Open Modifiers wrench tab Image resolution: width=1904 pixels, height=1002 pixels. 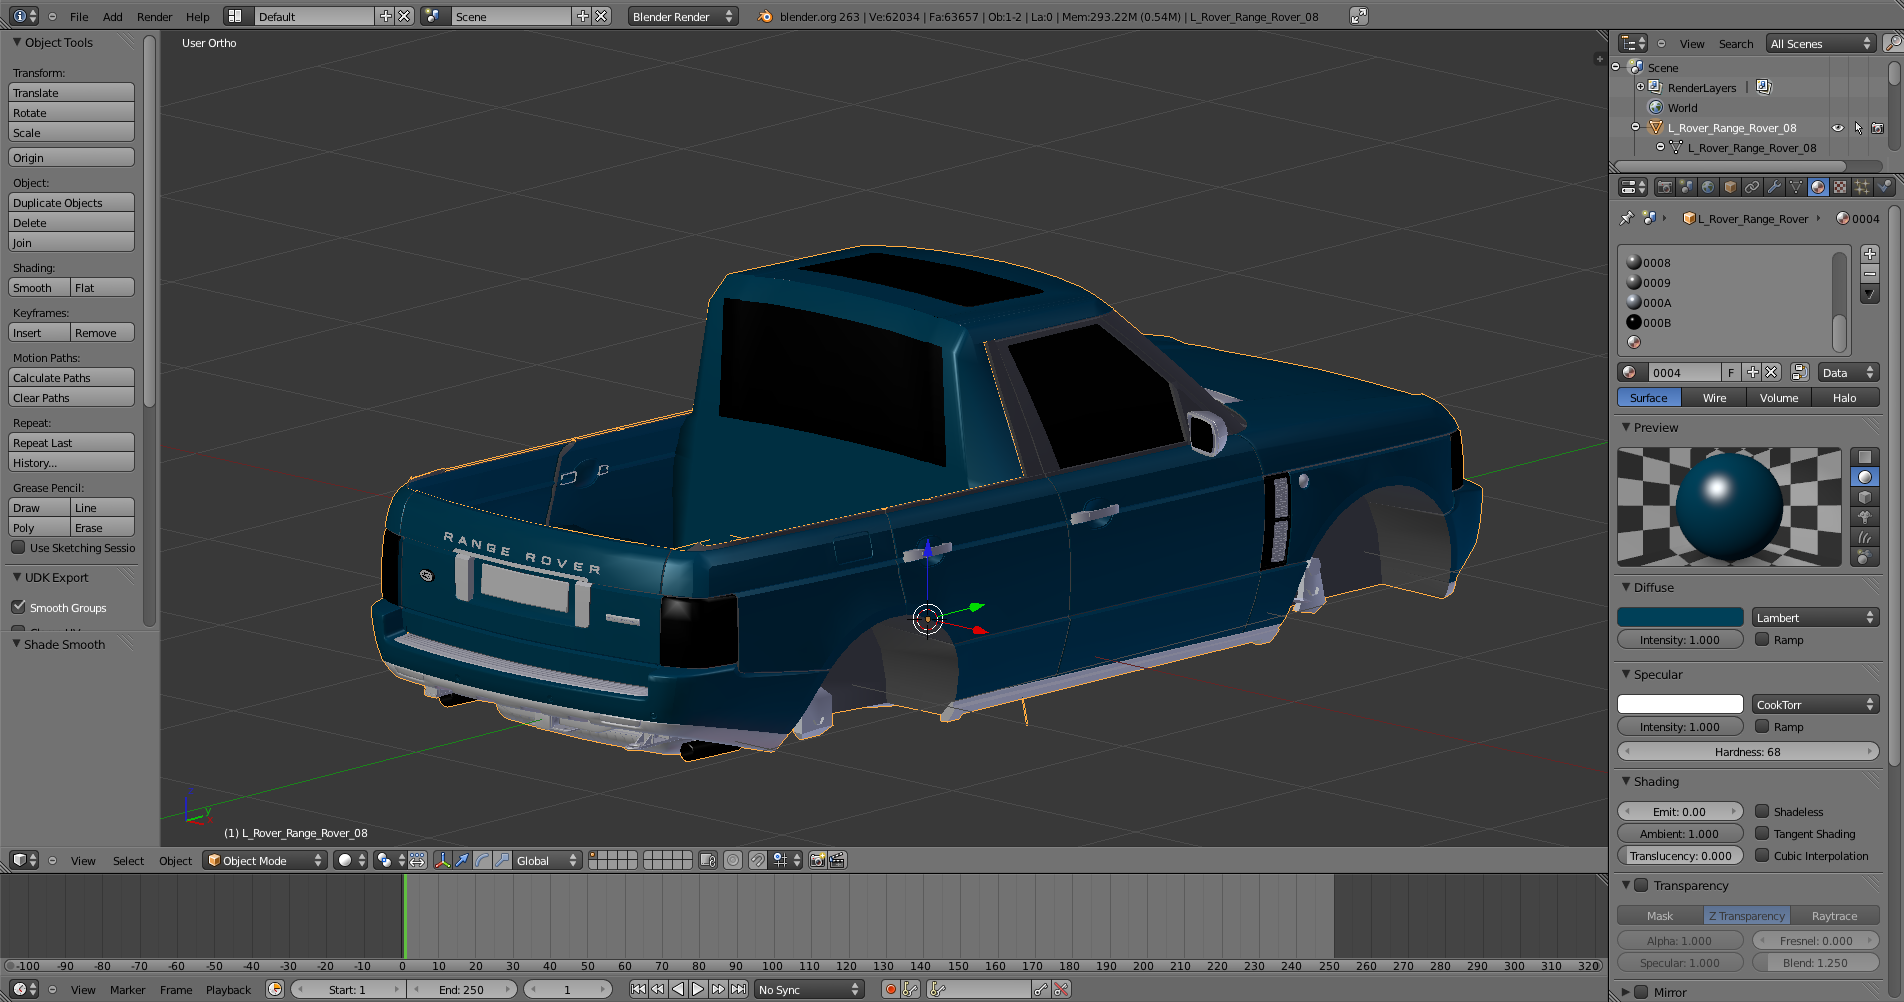click(1774, 187)
